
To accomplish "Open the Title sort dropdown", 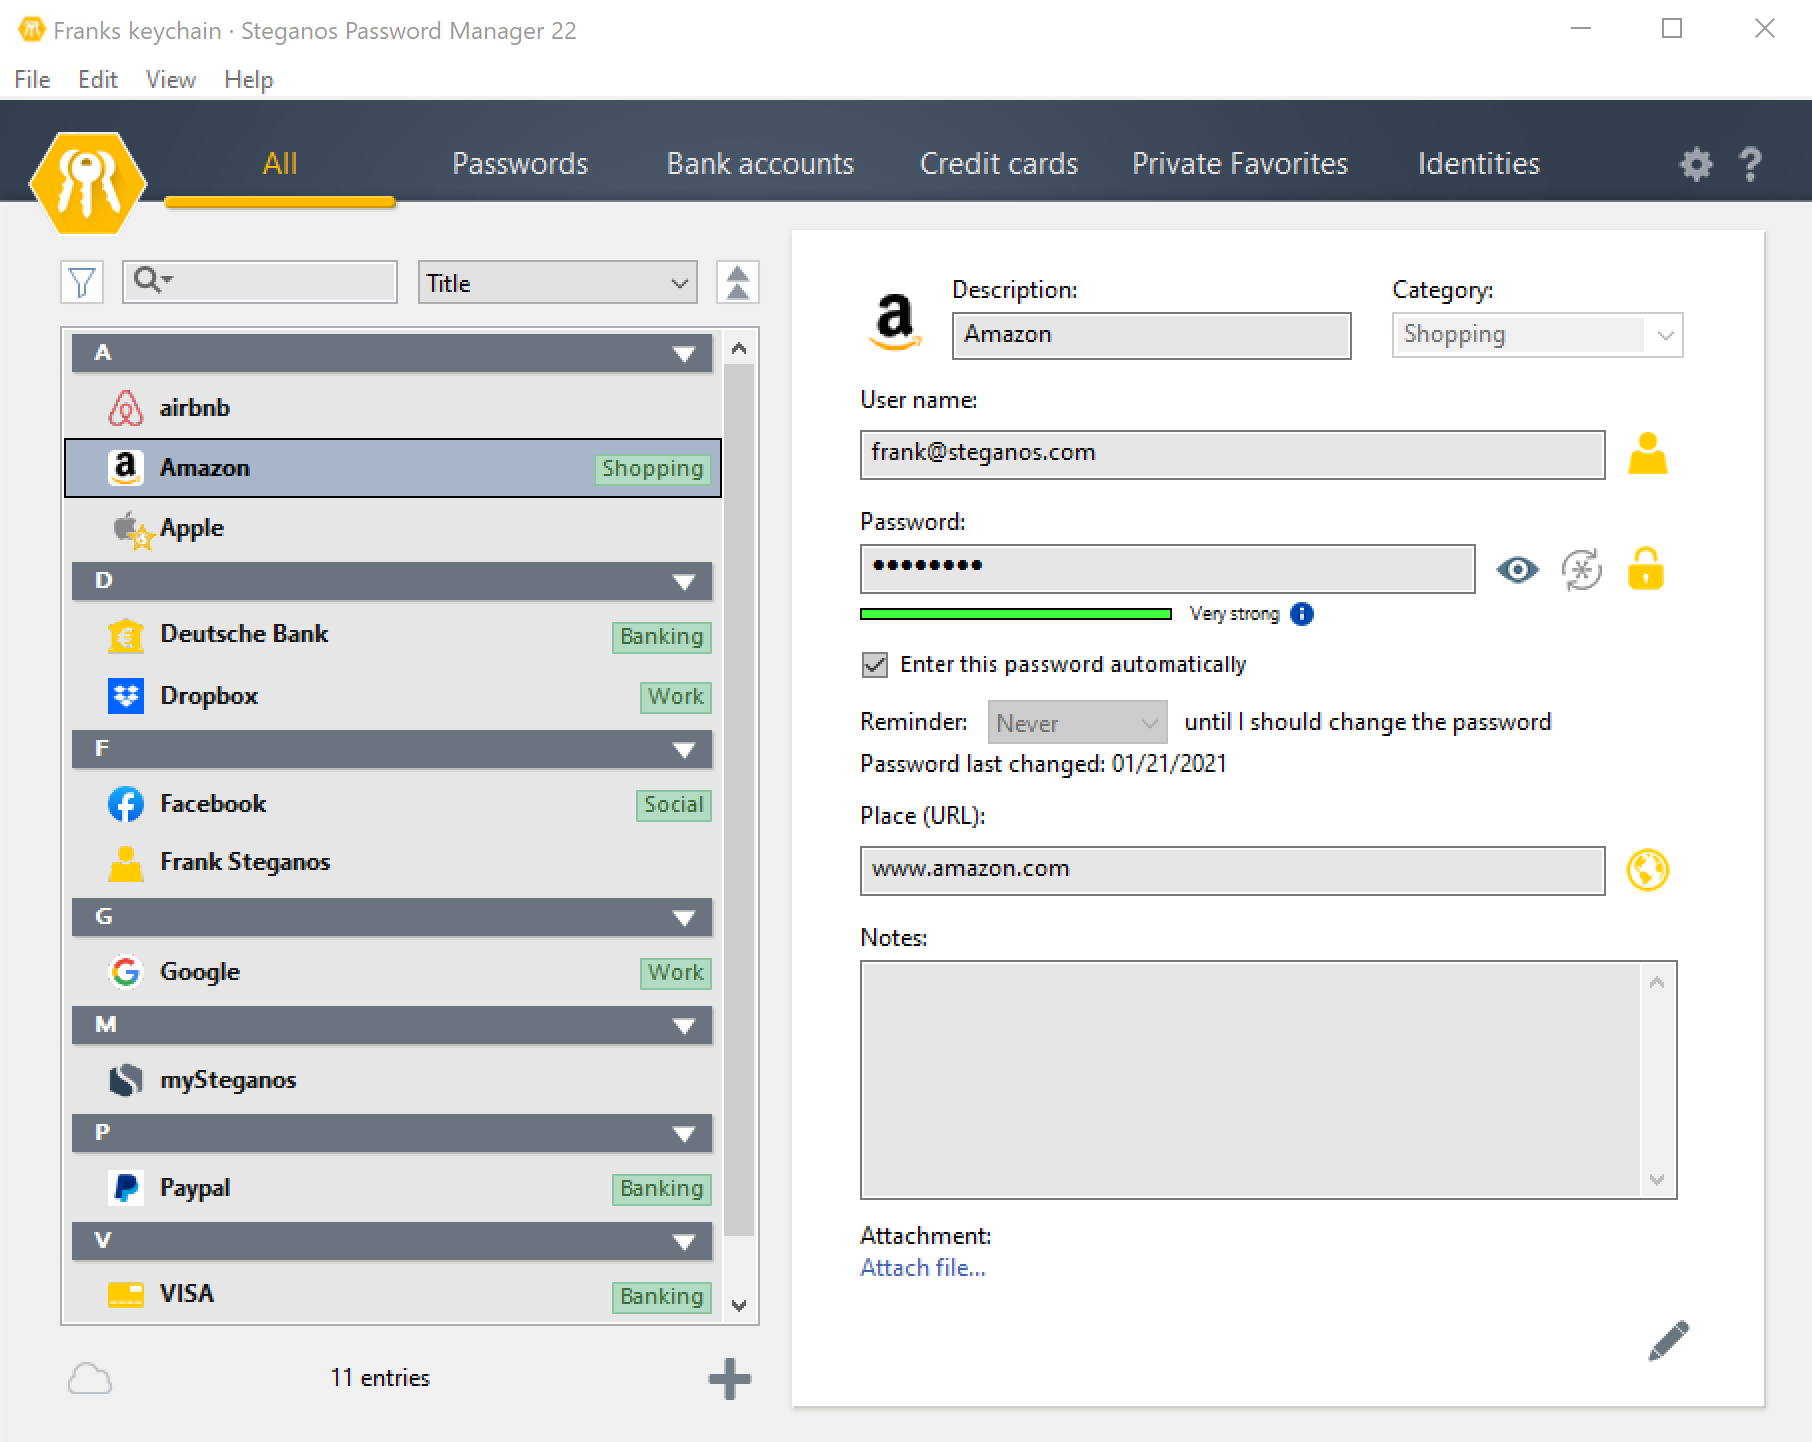I will pyautogui.click(x=557, y=283).
